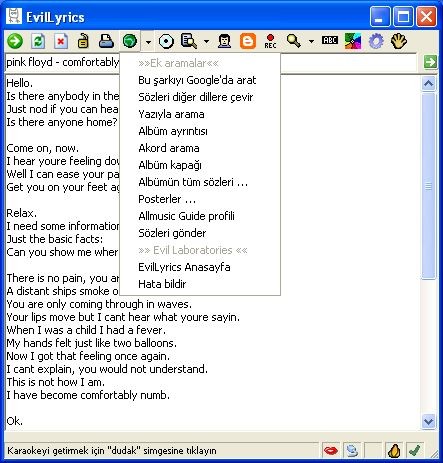Expand the arrow beside document search icon

207,42
